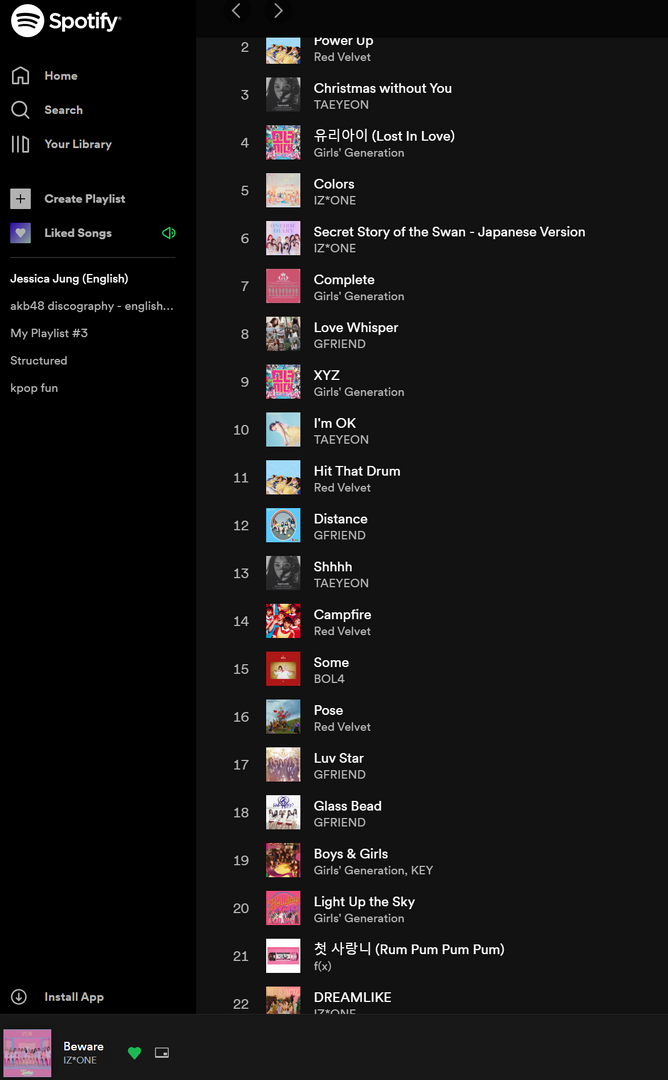Go forward with the right arrow
668x1080 pixels.
click(278, 10)
